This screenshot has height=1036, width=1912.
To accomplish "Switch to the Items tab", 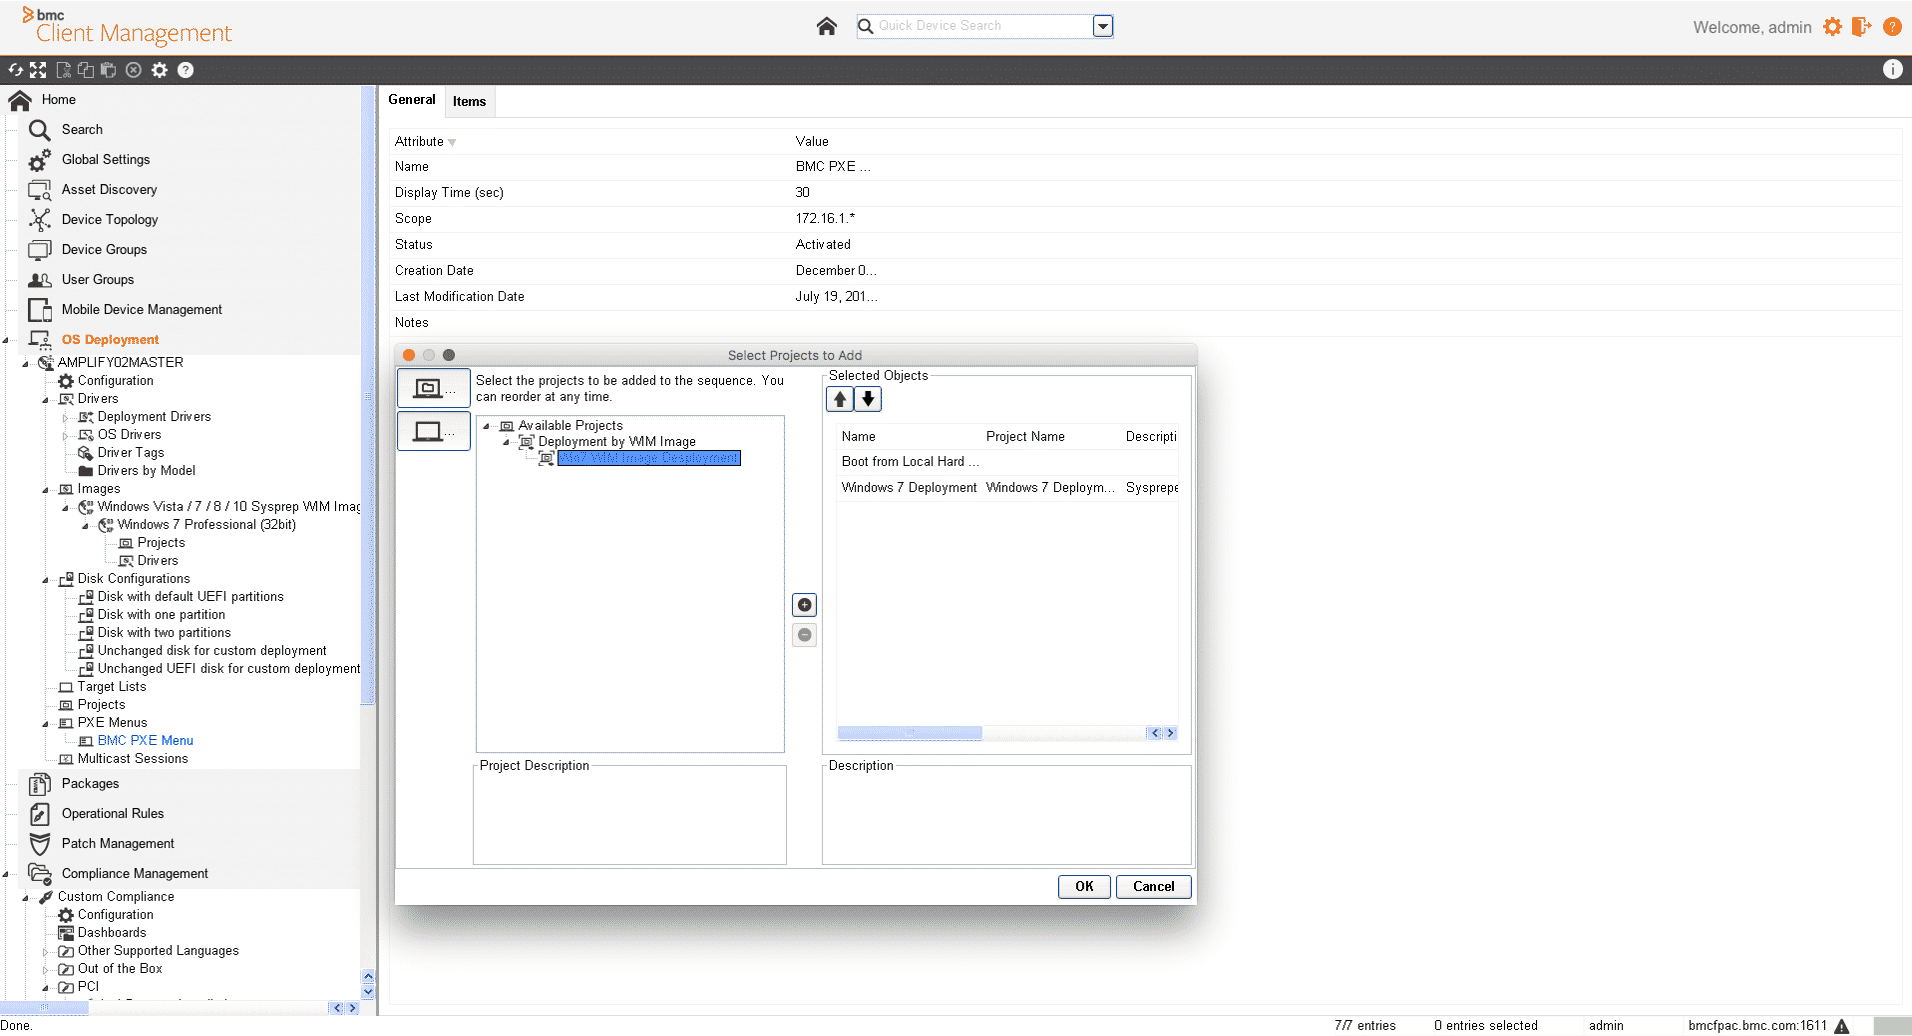I will tap(469, 101).
